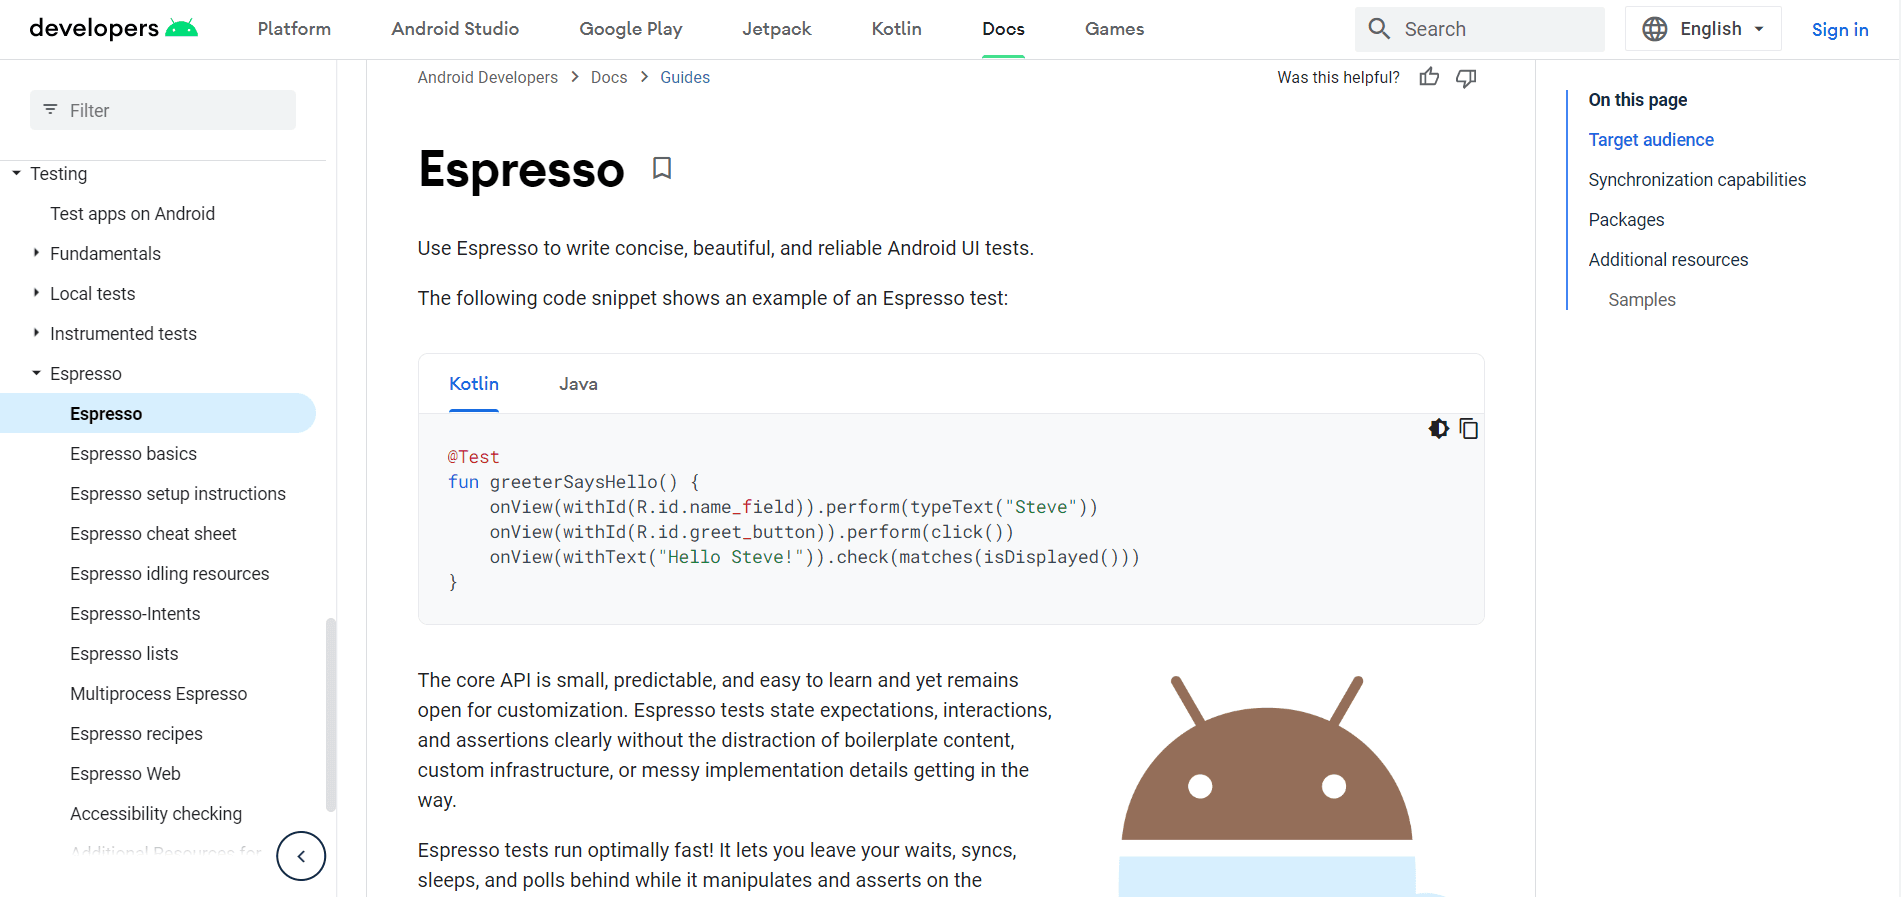Open the English language dropdown
The width and height of the screenshot is (1901, 897).
1721,29
